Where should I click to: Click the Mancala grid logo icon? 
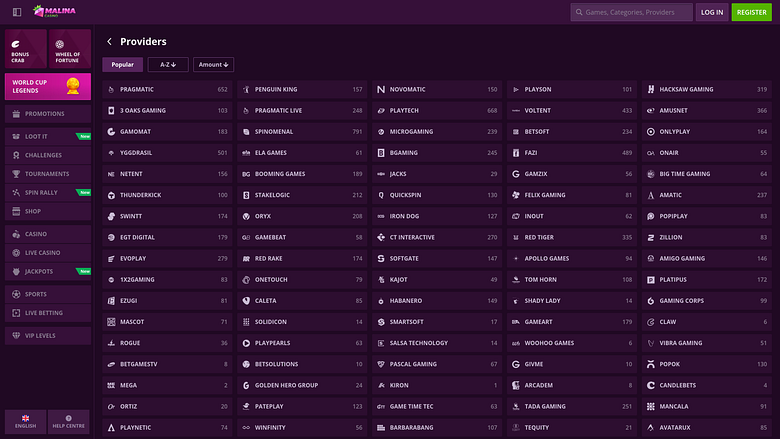pyautogui.click(x=651, y=407)
